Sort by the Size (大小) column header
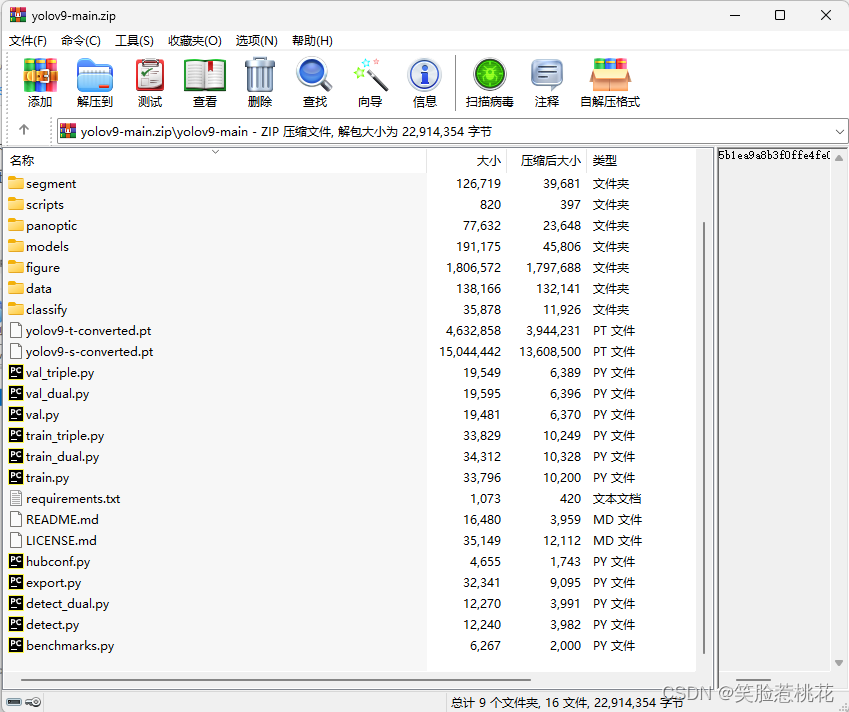The image size is (849, 712). (467, 160)
